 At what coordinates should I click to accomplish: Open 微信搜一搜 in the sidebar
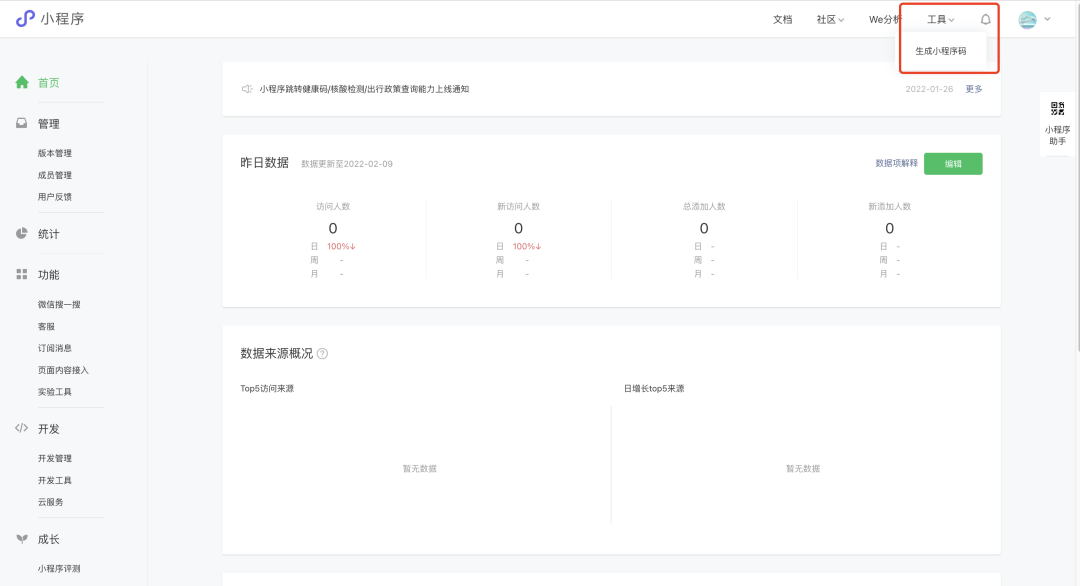point(59,305)
